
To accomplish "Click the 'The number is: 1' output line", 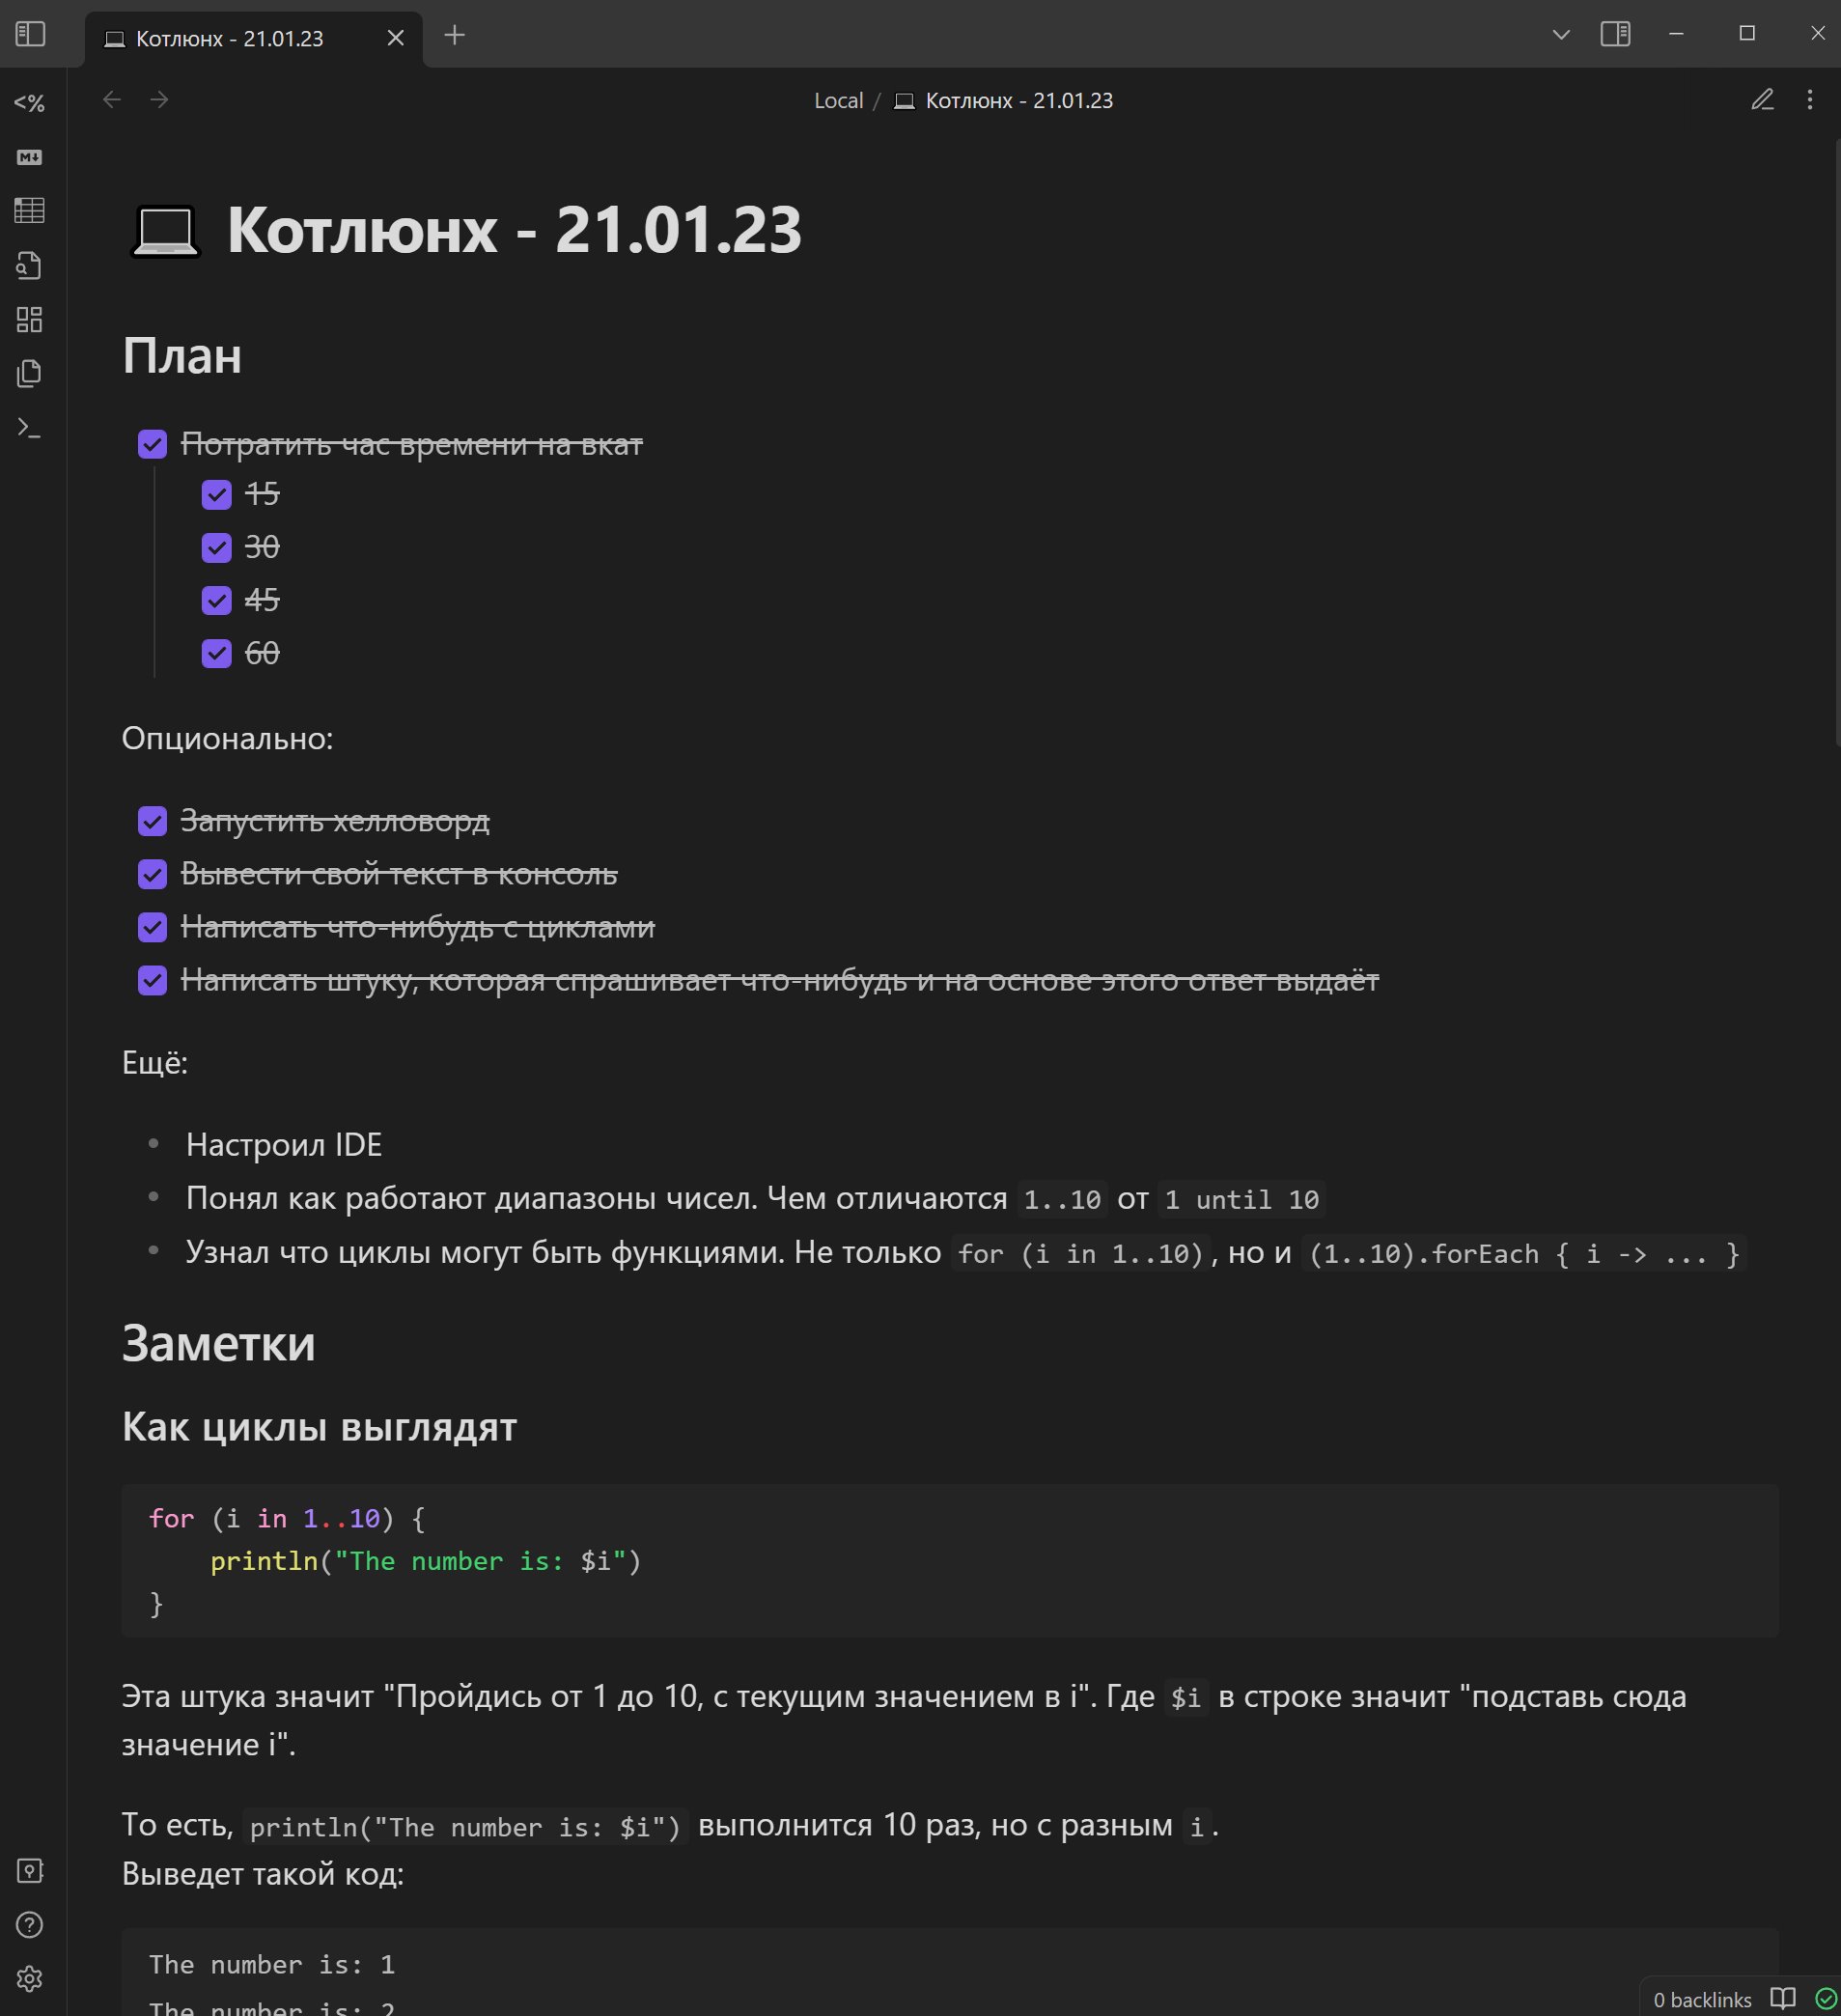I will [x=272, y=1964].
